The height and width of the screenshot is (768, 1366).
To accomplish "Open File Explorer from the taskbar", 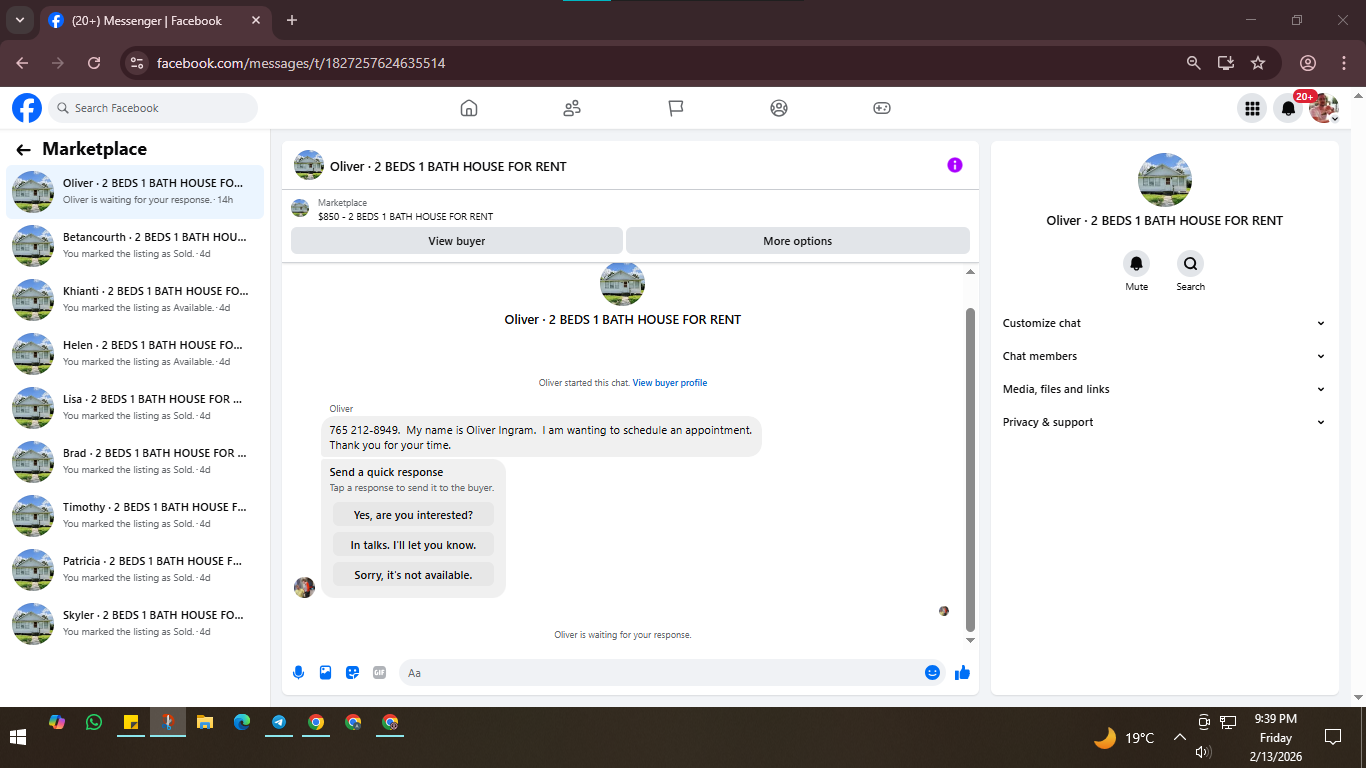I will point(205,722).
